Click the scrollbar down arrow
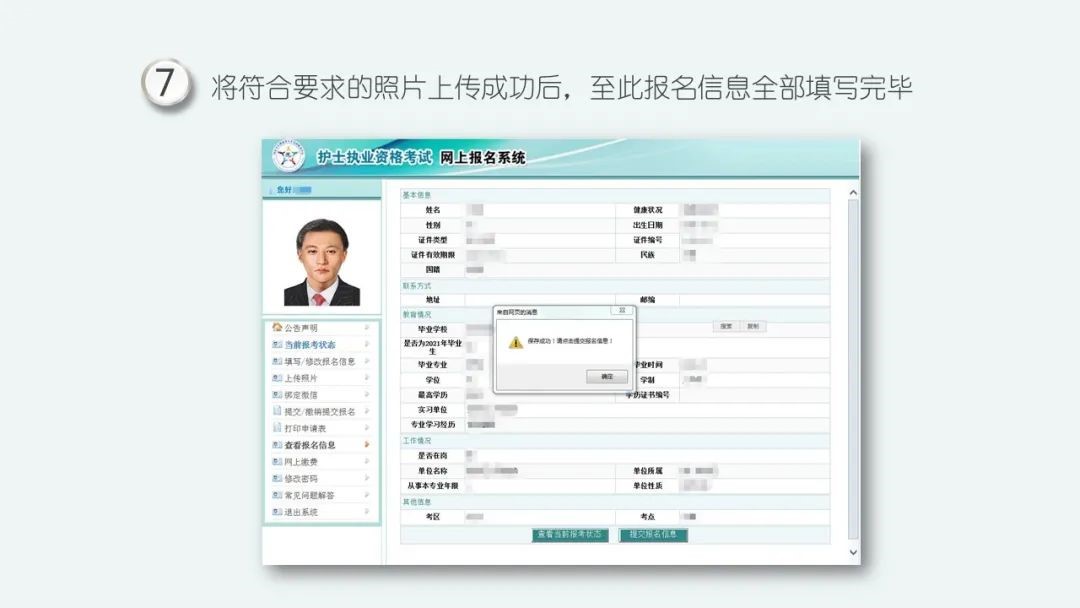The width and height of the screenshot is (1080, 608). [853, 551]
